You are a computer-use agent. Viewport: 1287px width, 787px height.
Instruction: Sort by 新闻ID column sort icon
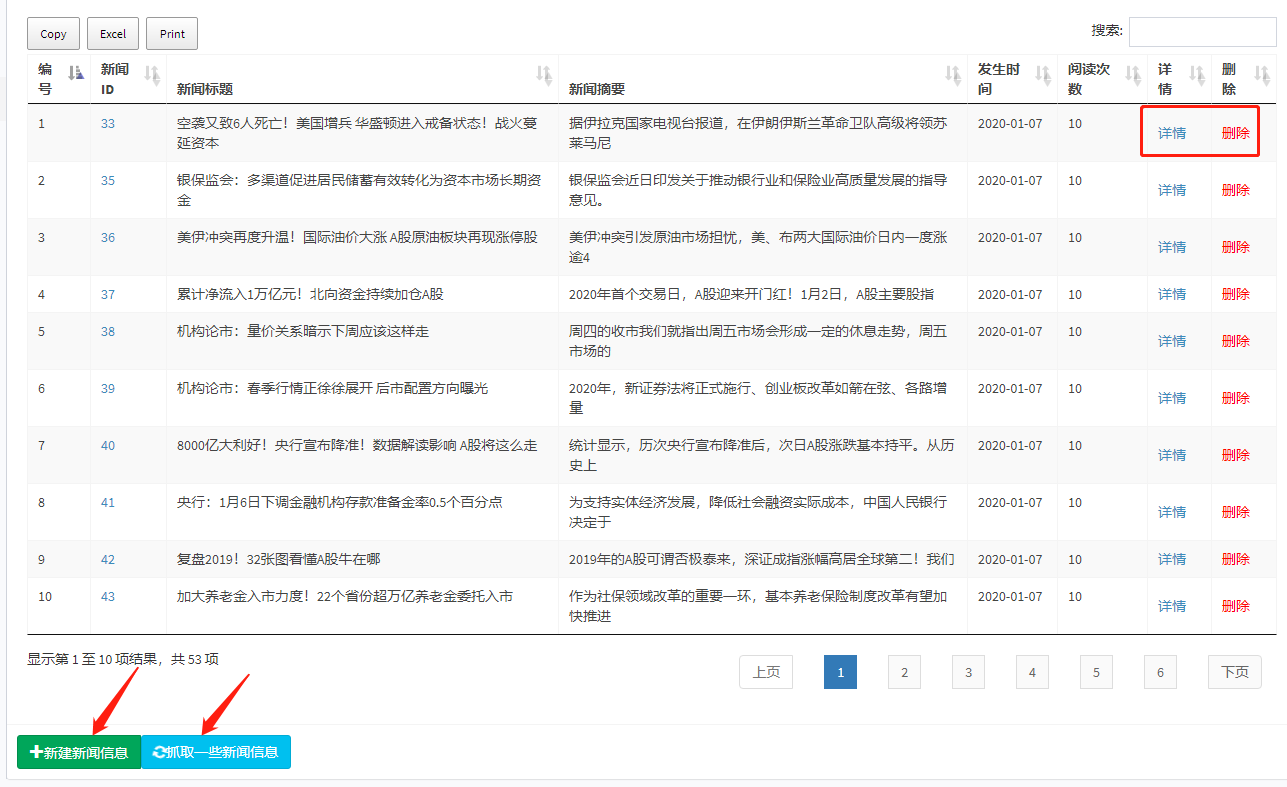click(152, 73)
